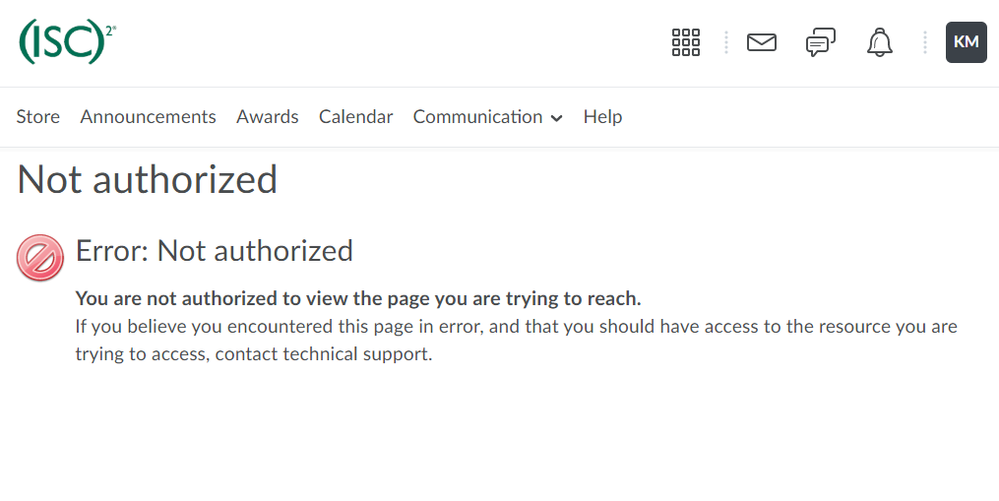Click the bold "You are not authorized" message
The image size is (999, 501).
(358, 299)
